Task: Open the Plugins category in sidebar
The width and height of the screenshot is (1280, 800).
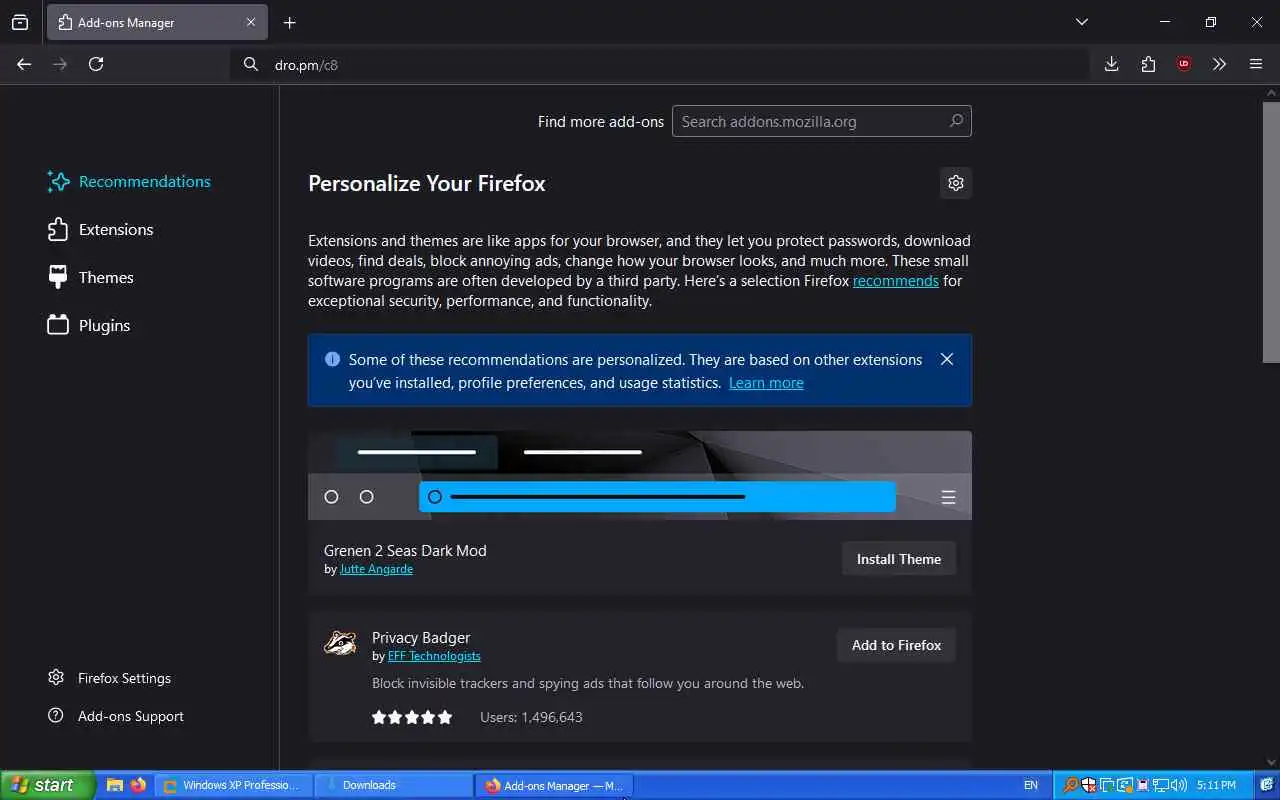Action: click(89, 325)
